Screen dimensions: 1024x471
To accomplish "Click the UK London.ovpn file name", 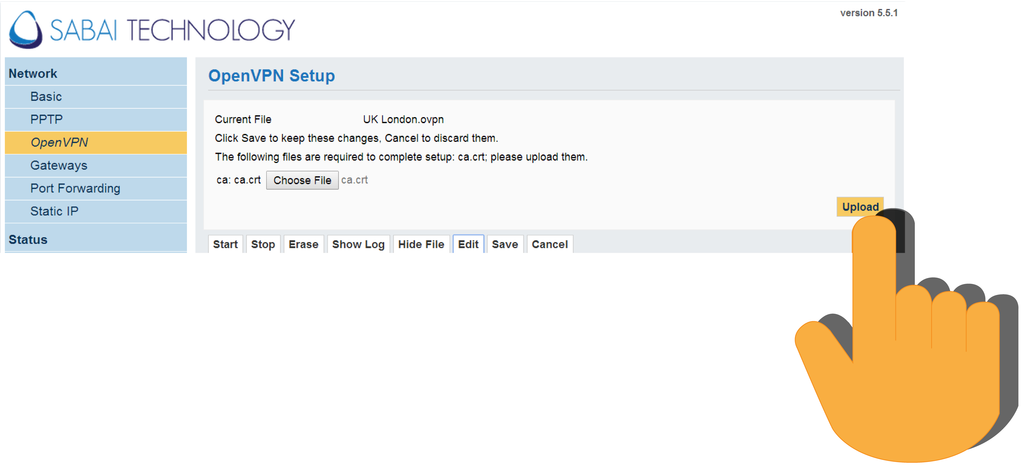I will click(x=404, y=120).
